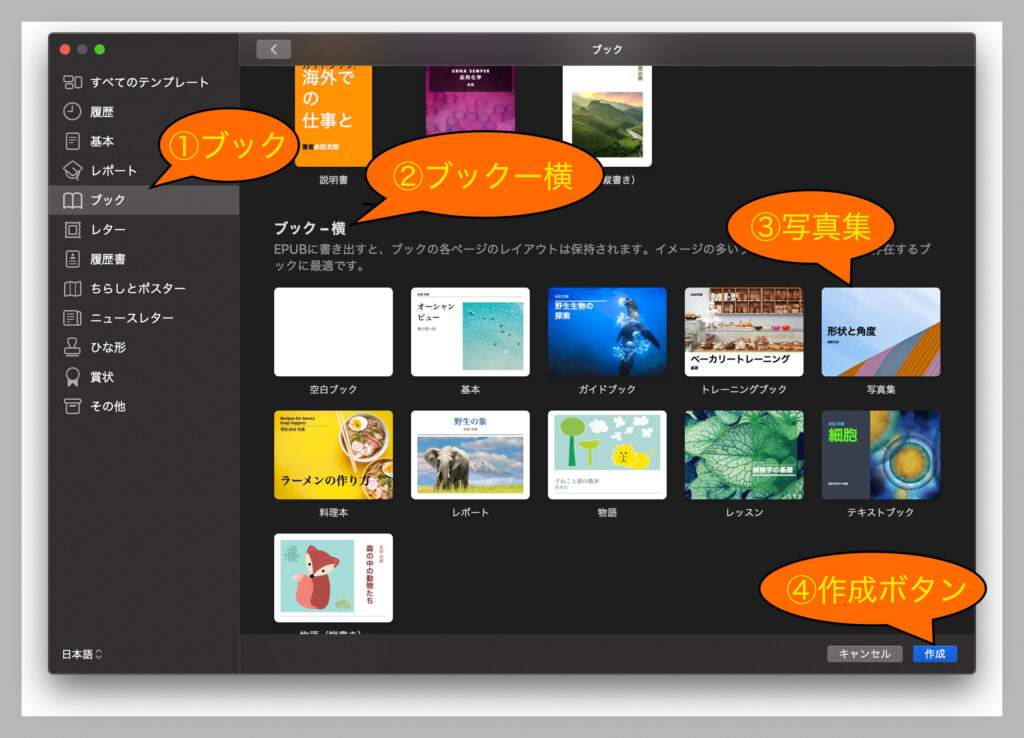
Task: Choose the トレーニングブック bakery template
Action: pos(744,332)
